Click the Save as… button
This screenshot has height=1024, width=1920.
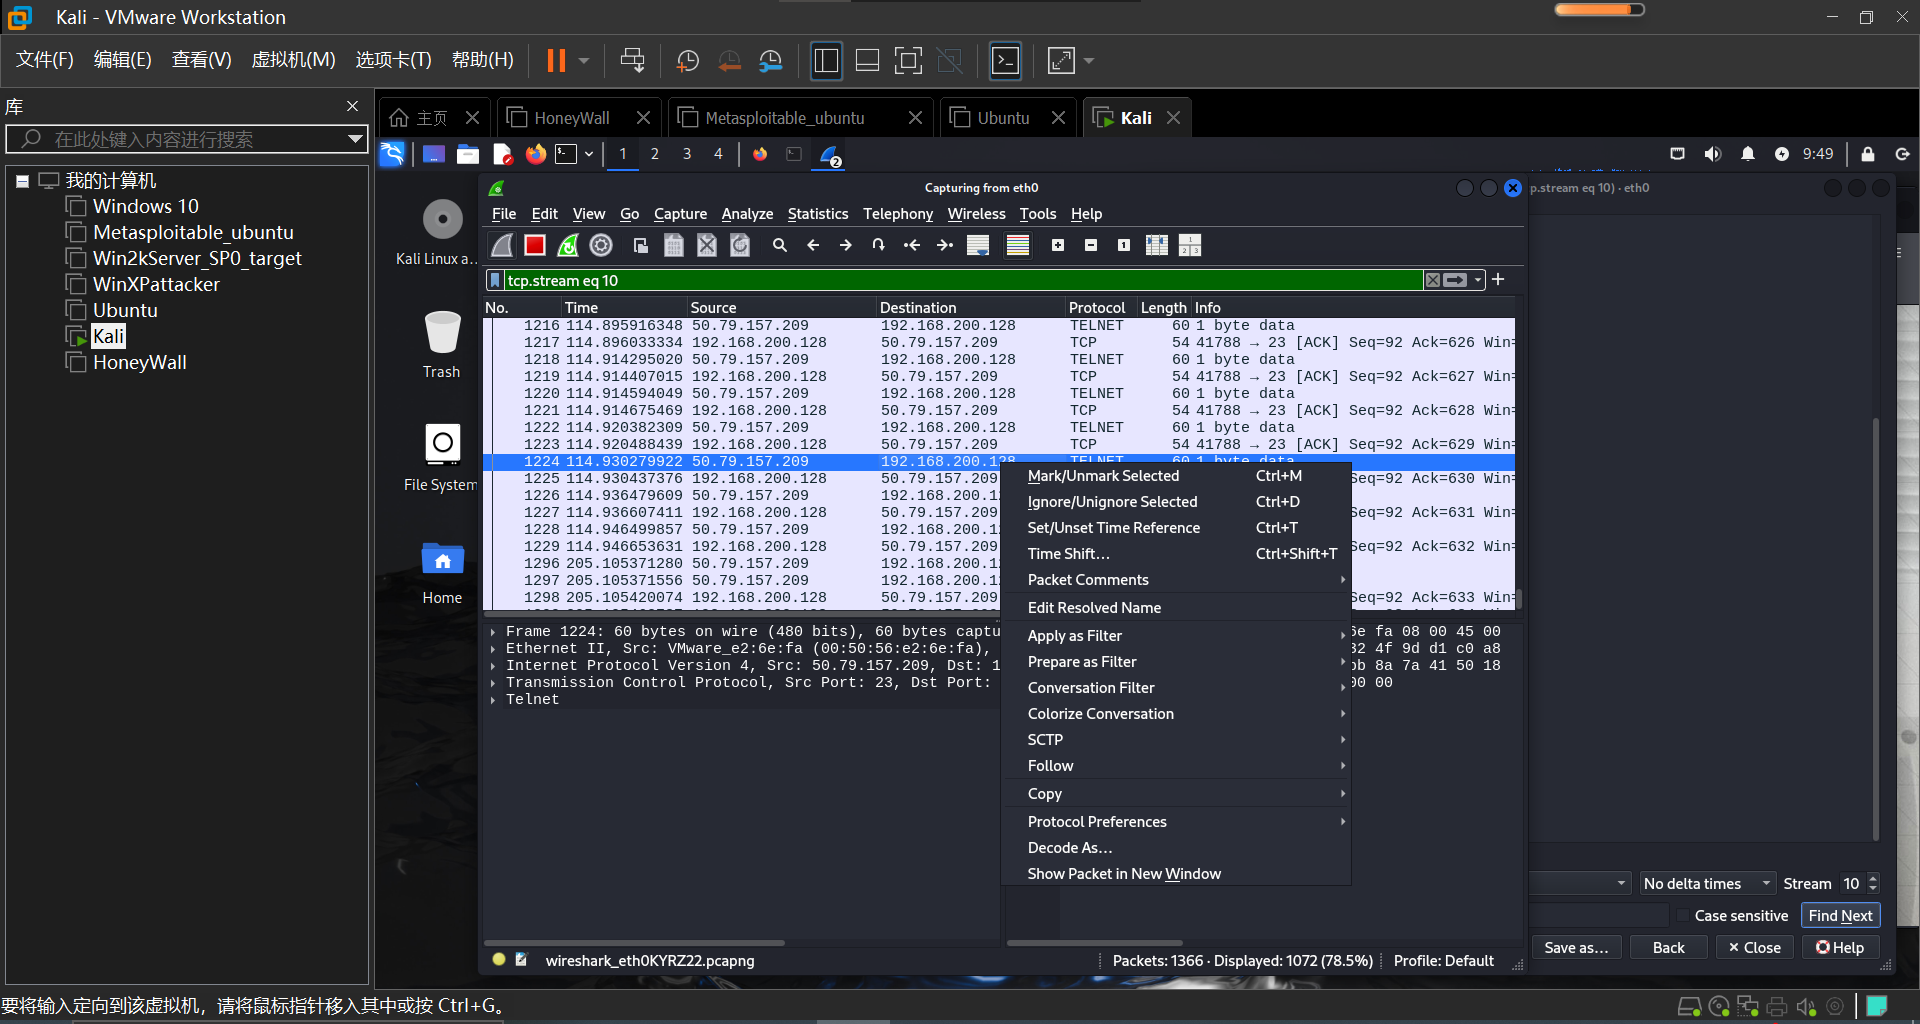click(x=1576, y=948)
